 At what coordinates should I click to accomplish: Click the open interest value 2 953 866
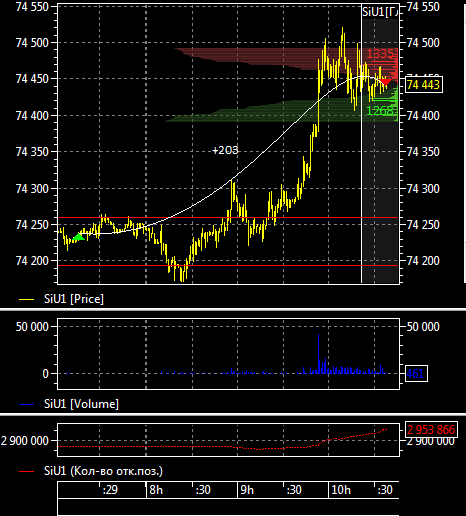[431, 430]
